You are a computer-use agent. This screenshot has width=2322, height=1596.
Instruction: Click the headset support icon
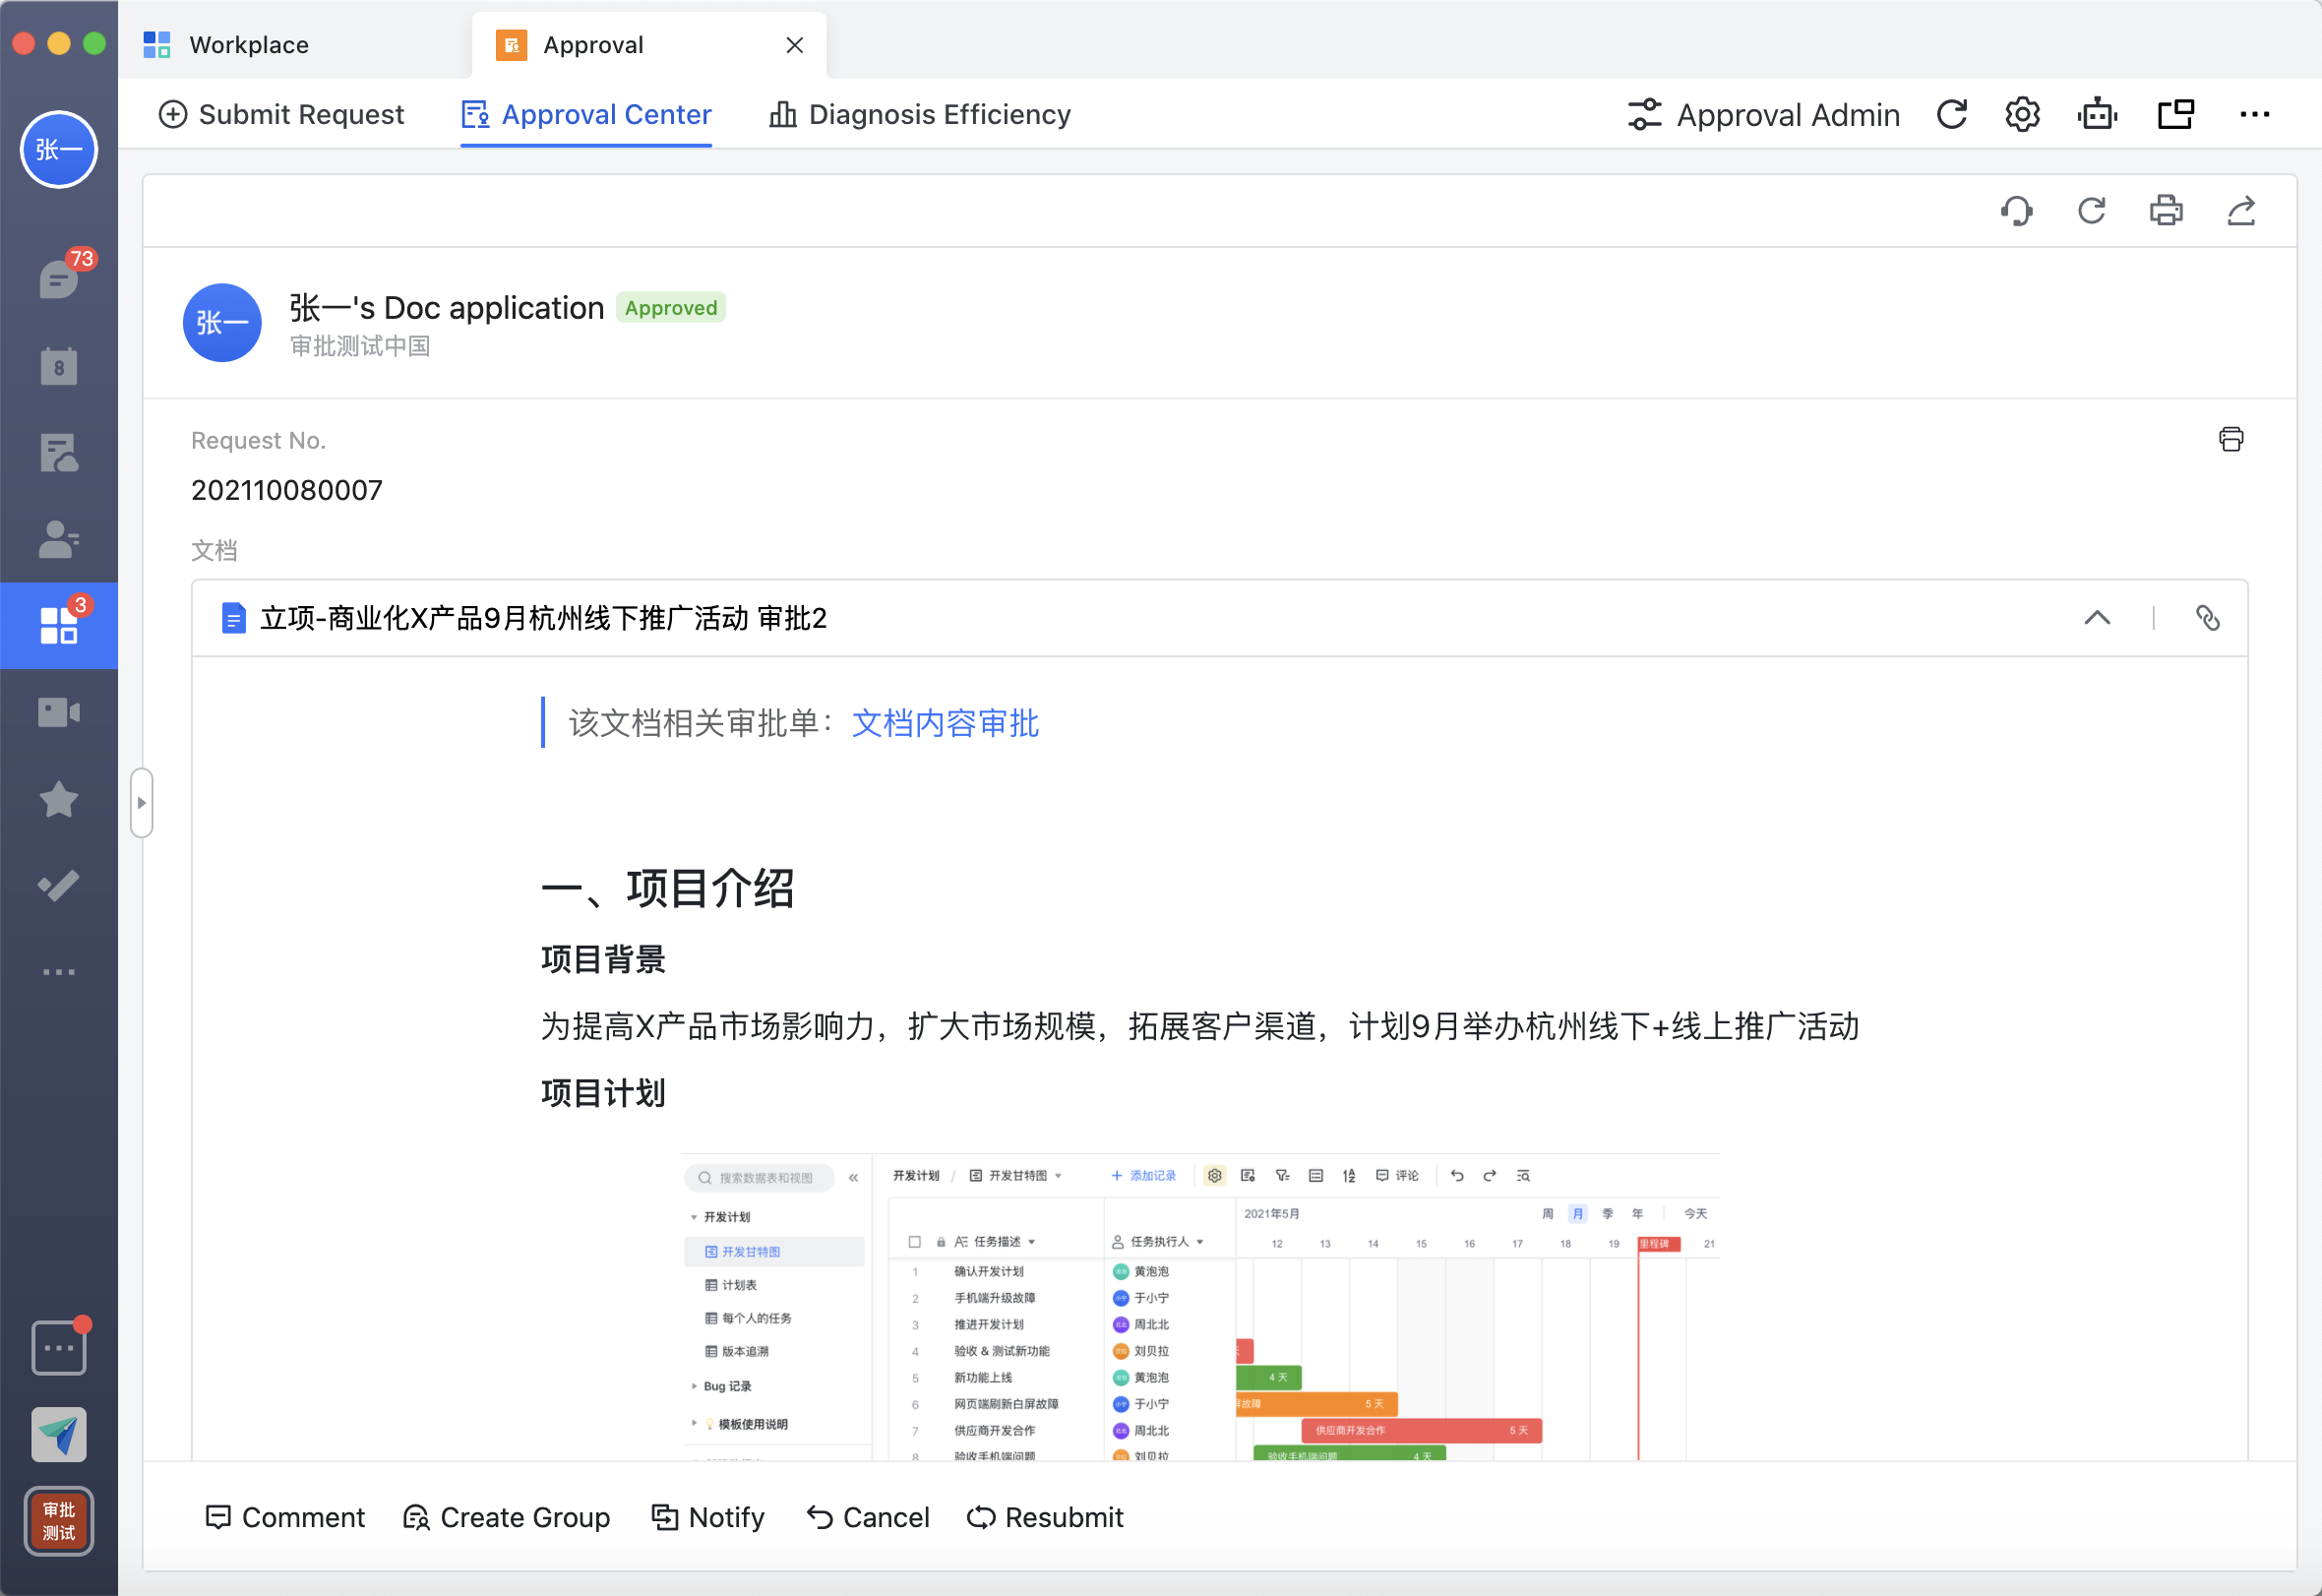2016,211
